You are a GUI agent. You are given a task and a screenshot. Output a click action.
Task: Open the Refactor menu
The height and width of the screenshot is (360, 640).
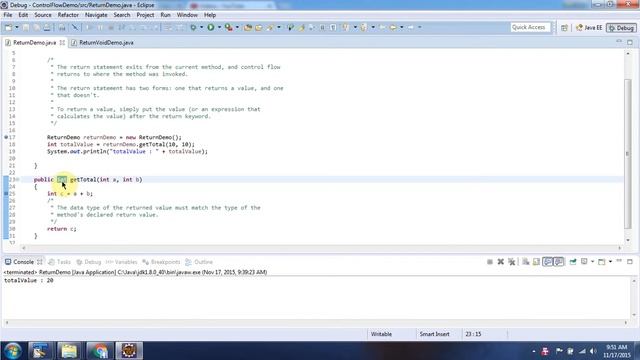(x=68, y=15)
